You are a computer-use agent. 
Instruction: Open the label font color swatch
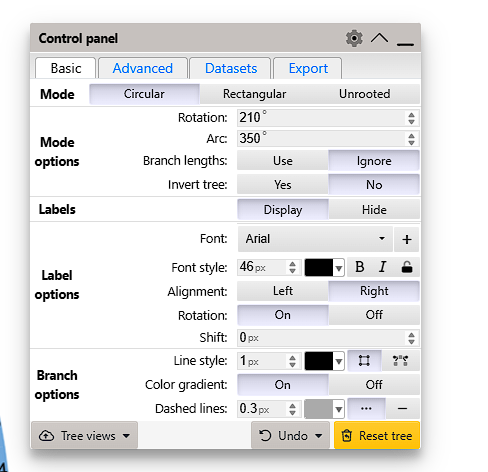324,267
